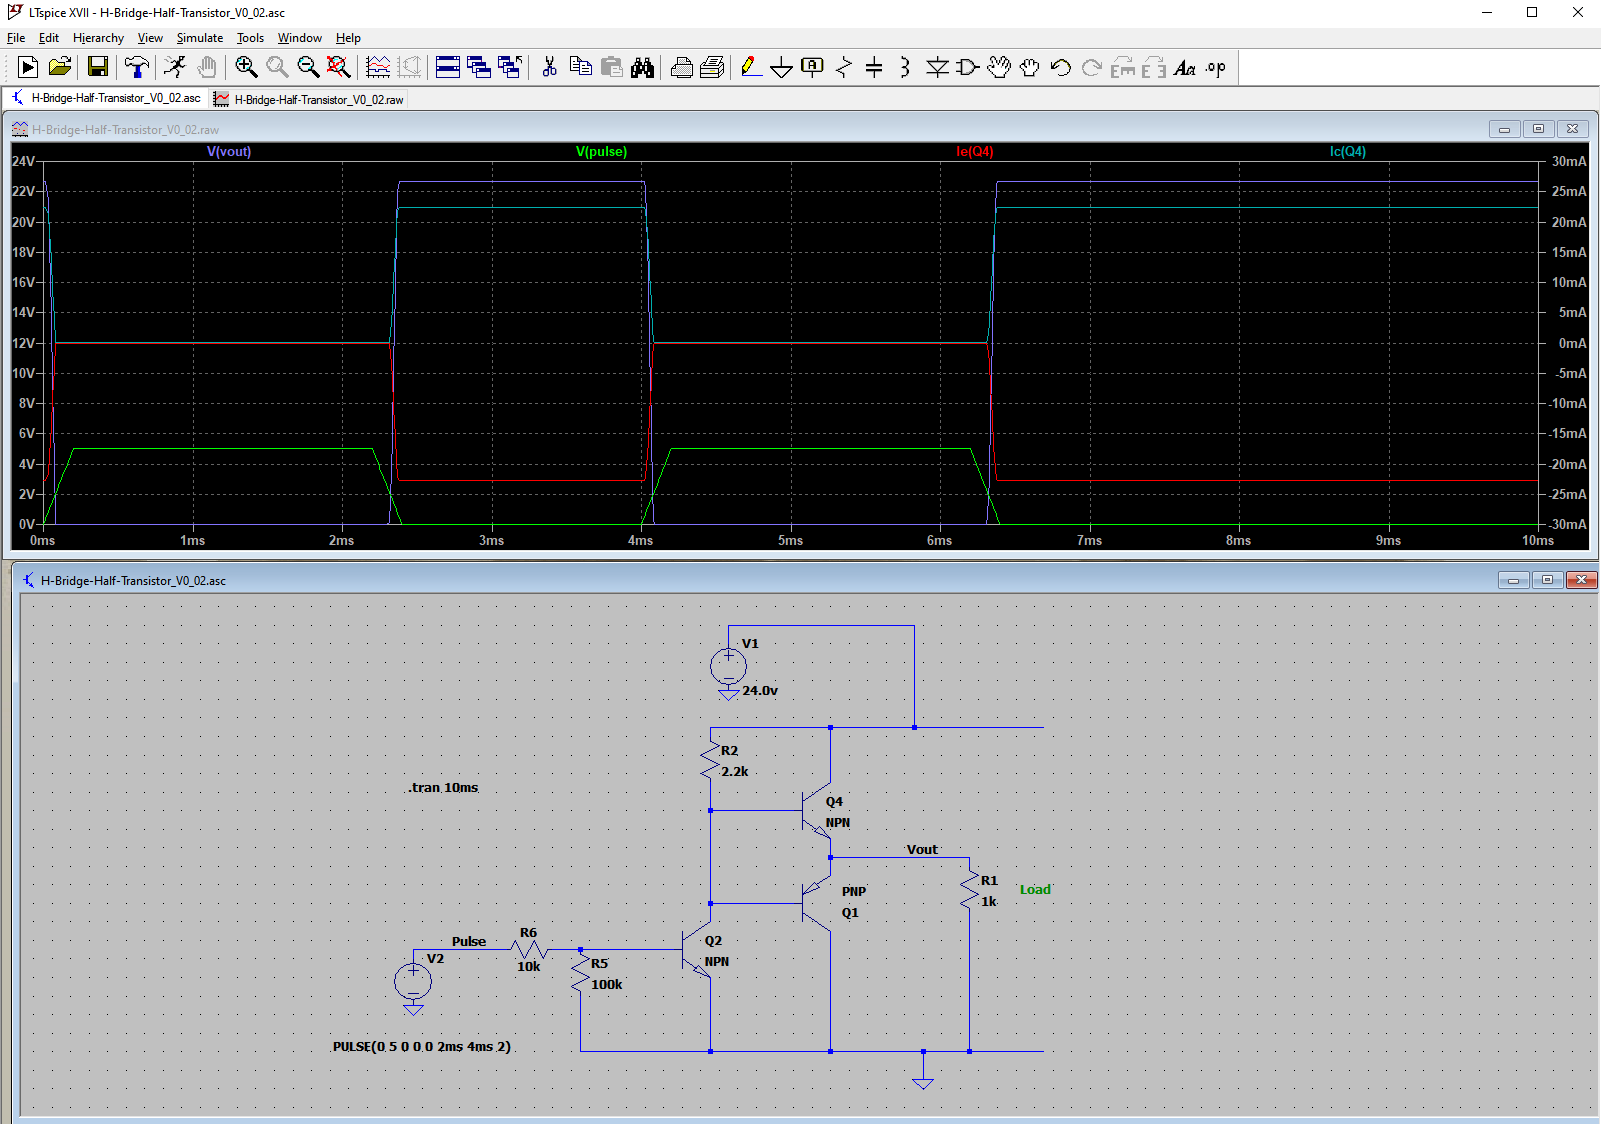
Task: Open the Control Panel hammer icon
Action: (136, 67)
